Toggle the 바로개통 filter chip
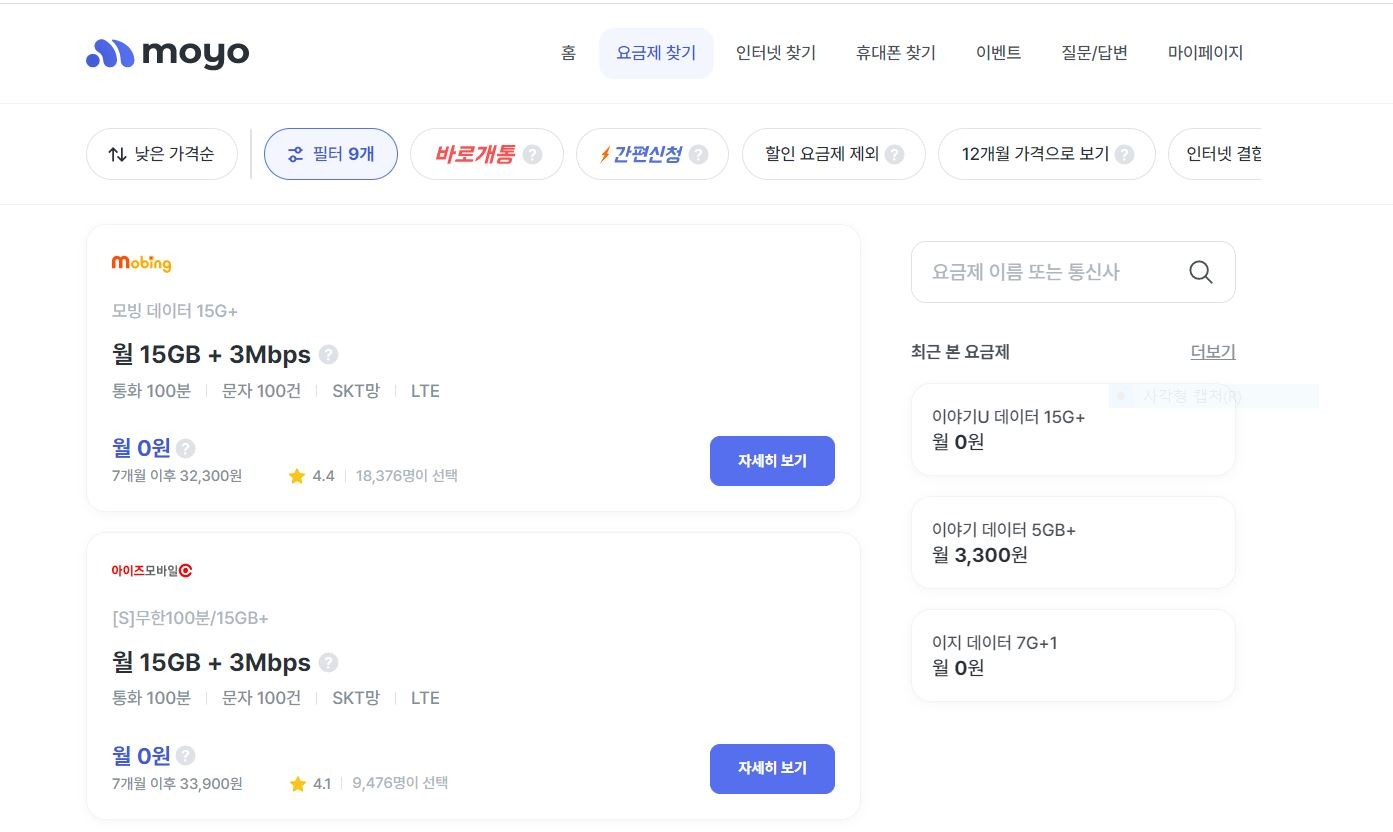The width and height of the screenshot is (1393, 832). pos(476,154)
